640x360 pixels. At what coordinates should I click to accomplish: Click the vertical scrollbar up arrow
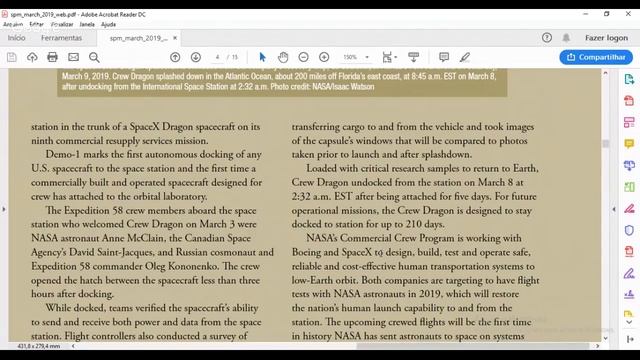(606, 73)
